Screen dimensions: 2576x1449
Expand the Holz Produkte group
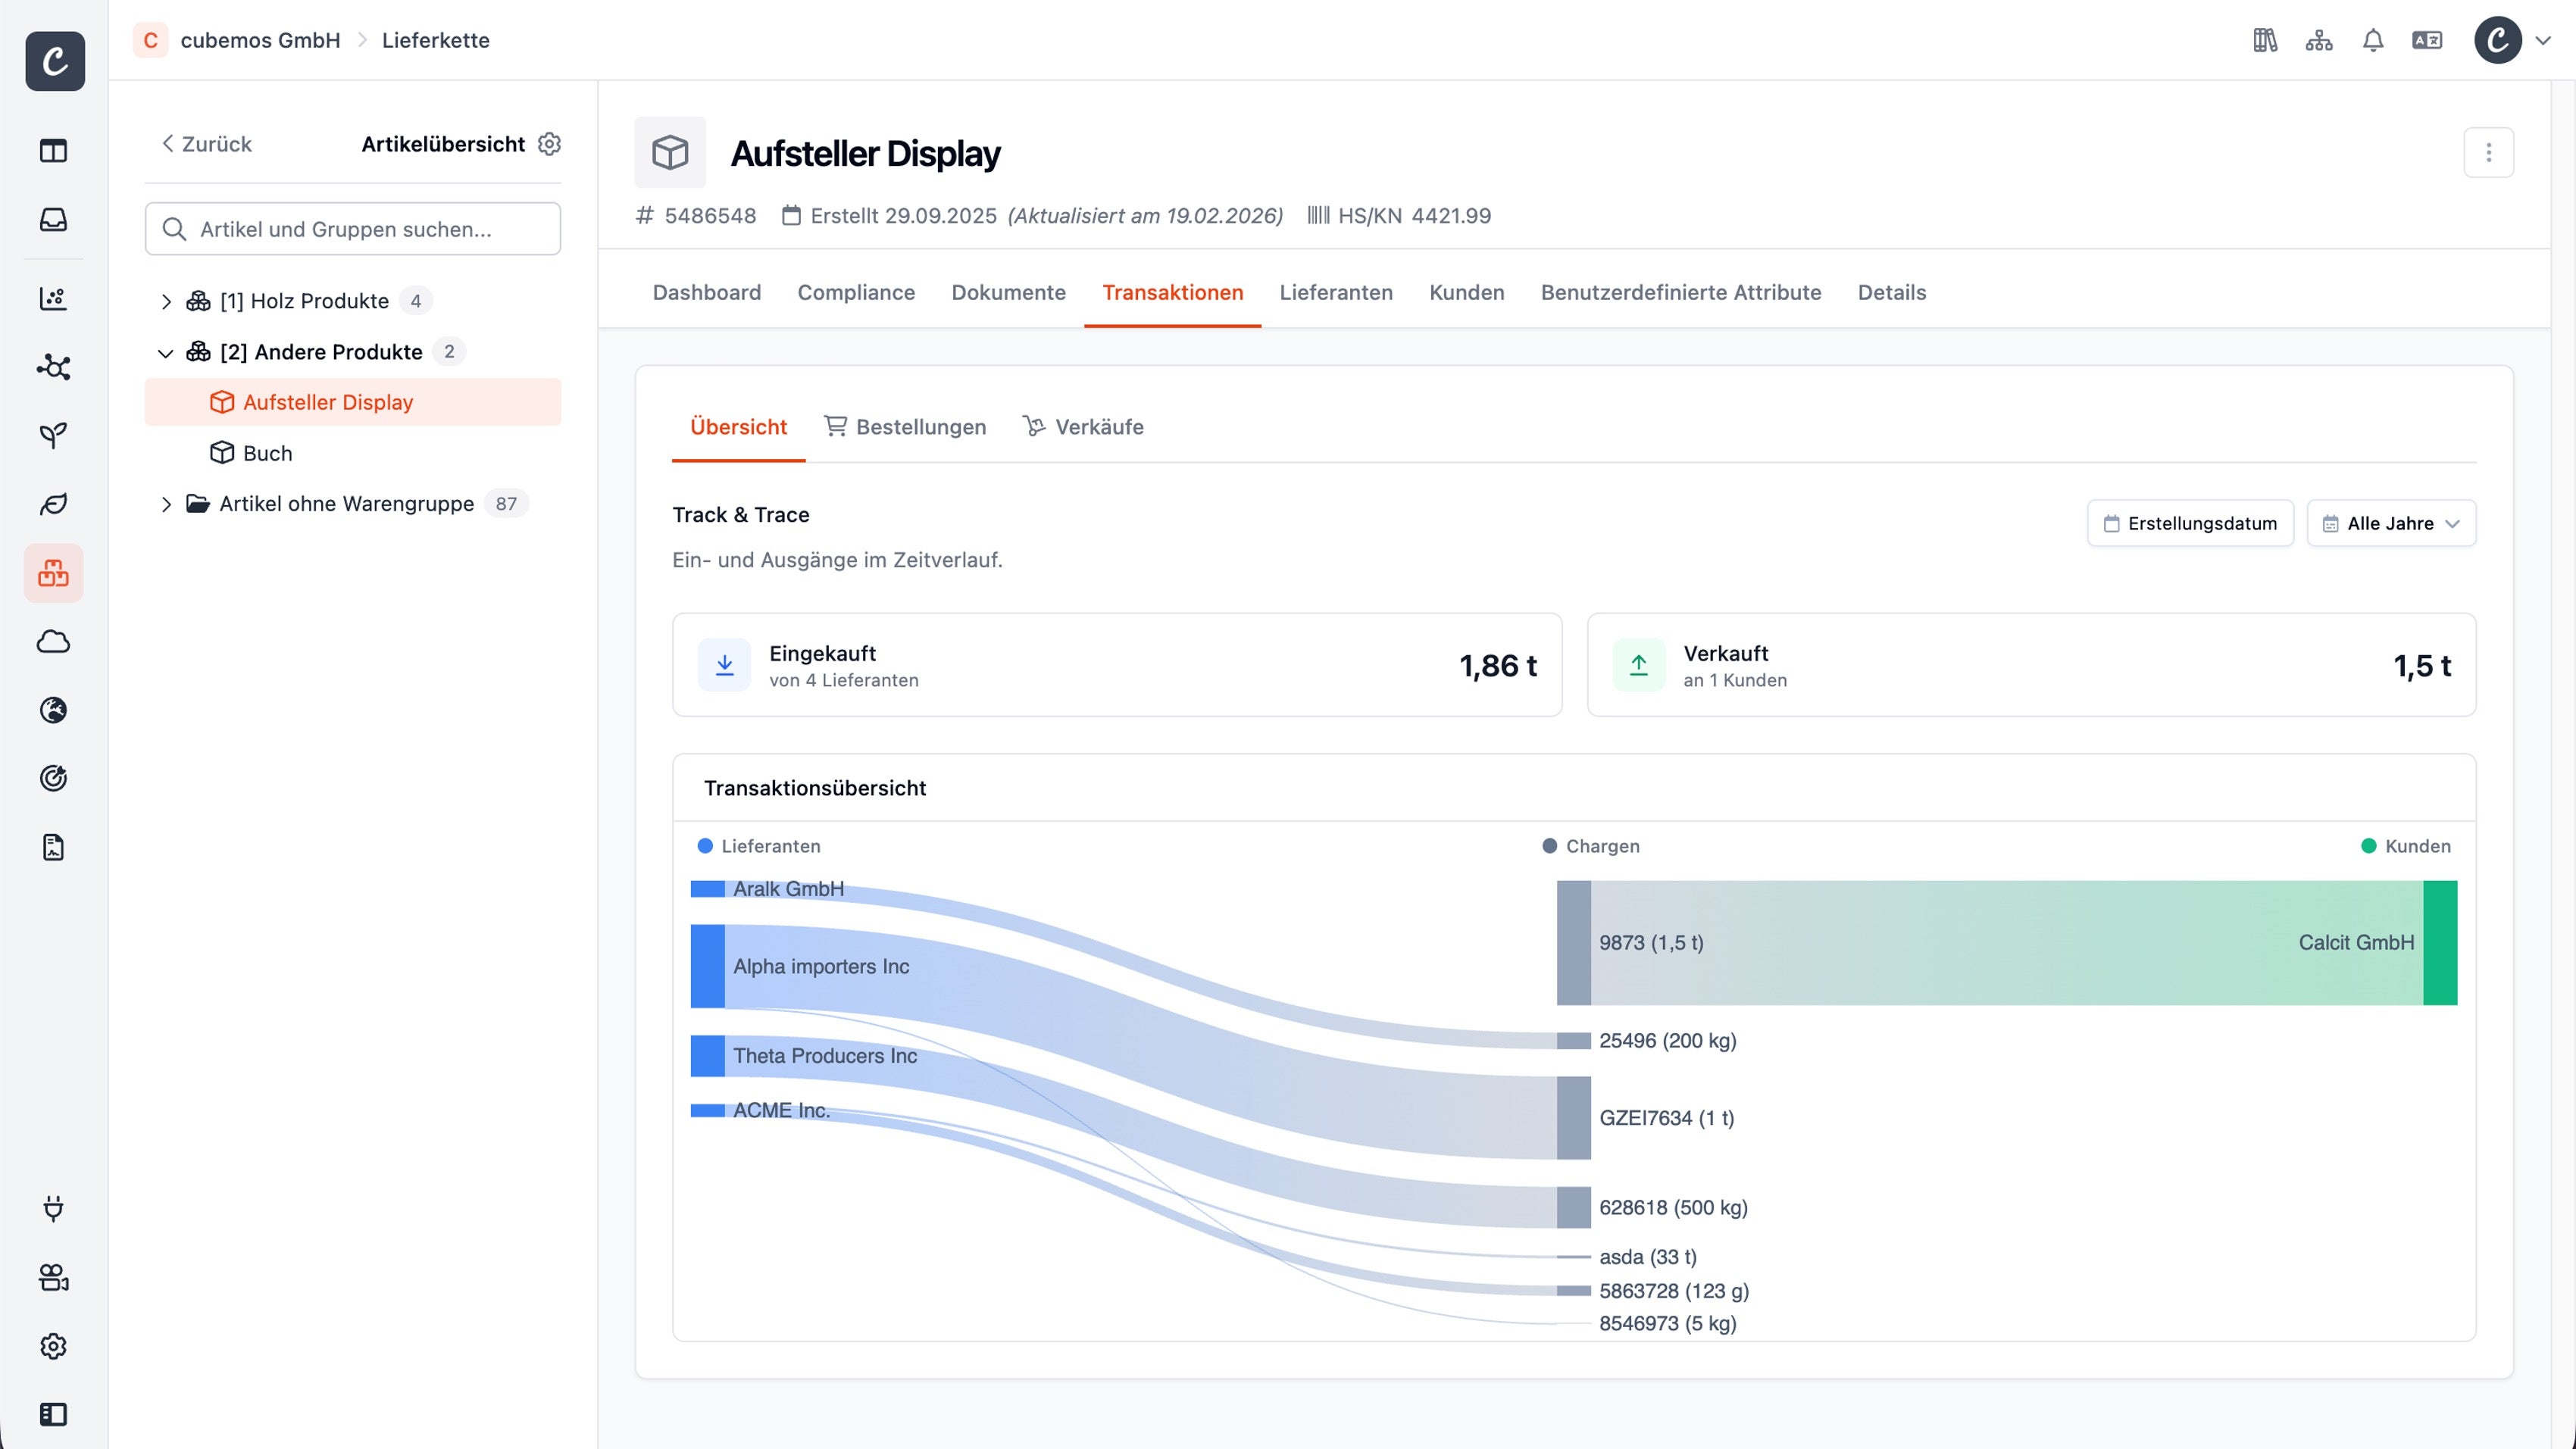click(x=166, y=301)
